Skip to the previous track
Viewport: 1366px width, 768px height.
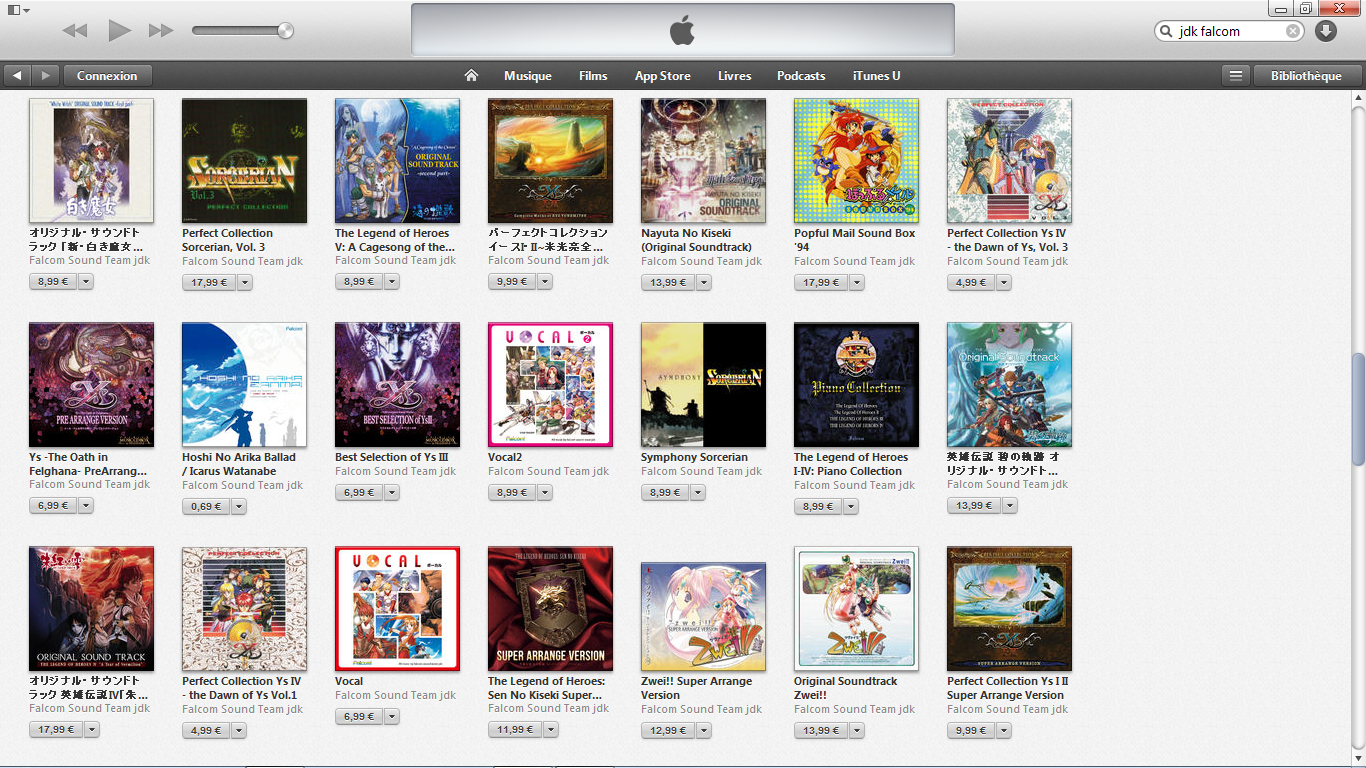[75, 31]
